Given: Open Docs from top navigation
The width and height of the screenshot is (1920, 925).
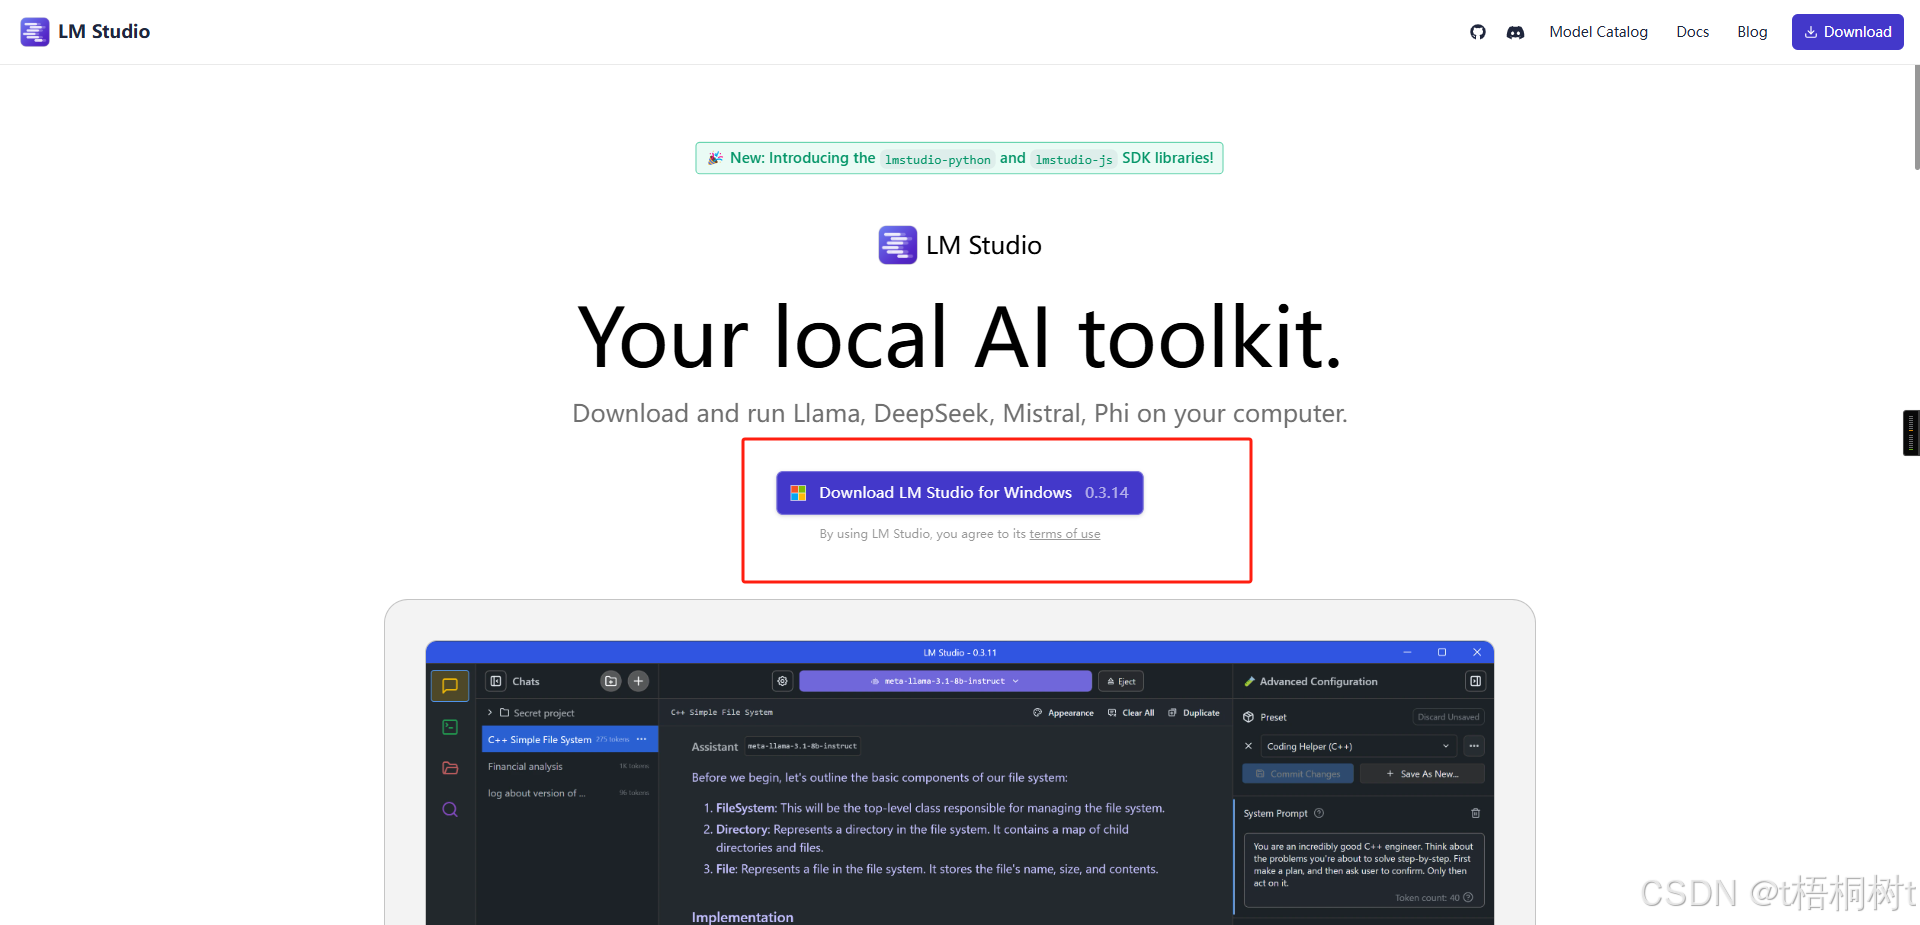Looking at the screenshot, I should (1692, 32).
